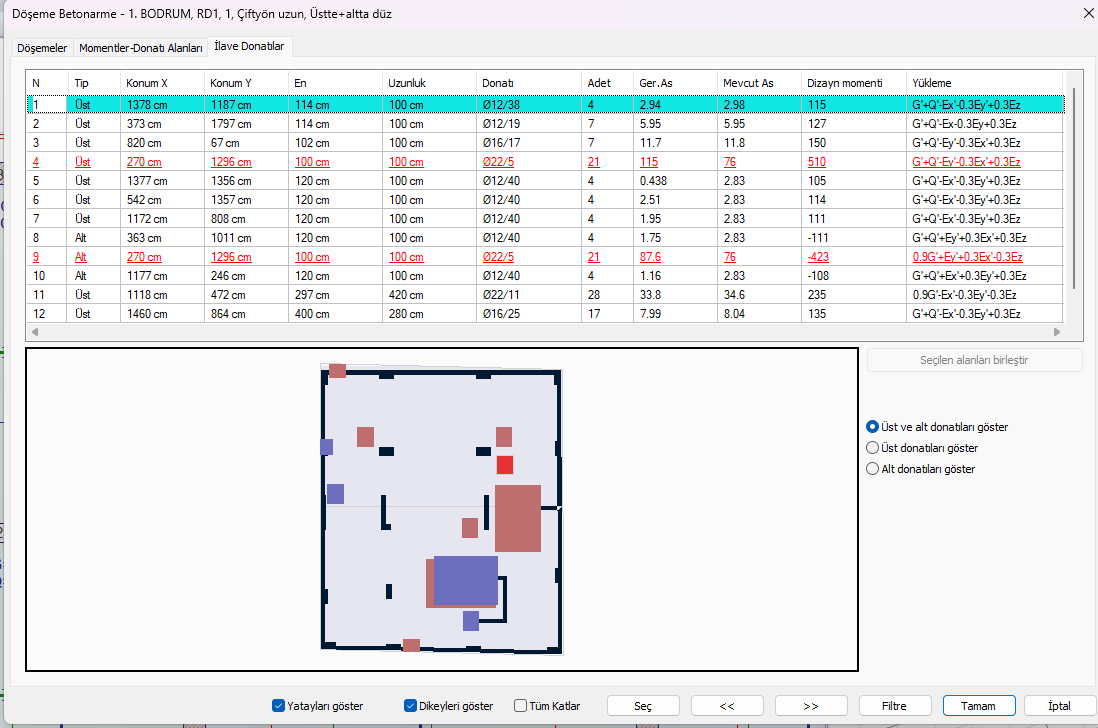The width and height of the screenshot is (1098, 728).
Task: Click the bright red reinforcement area in preview
Action: [505, 465]
